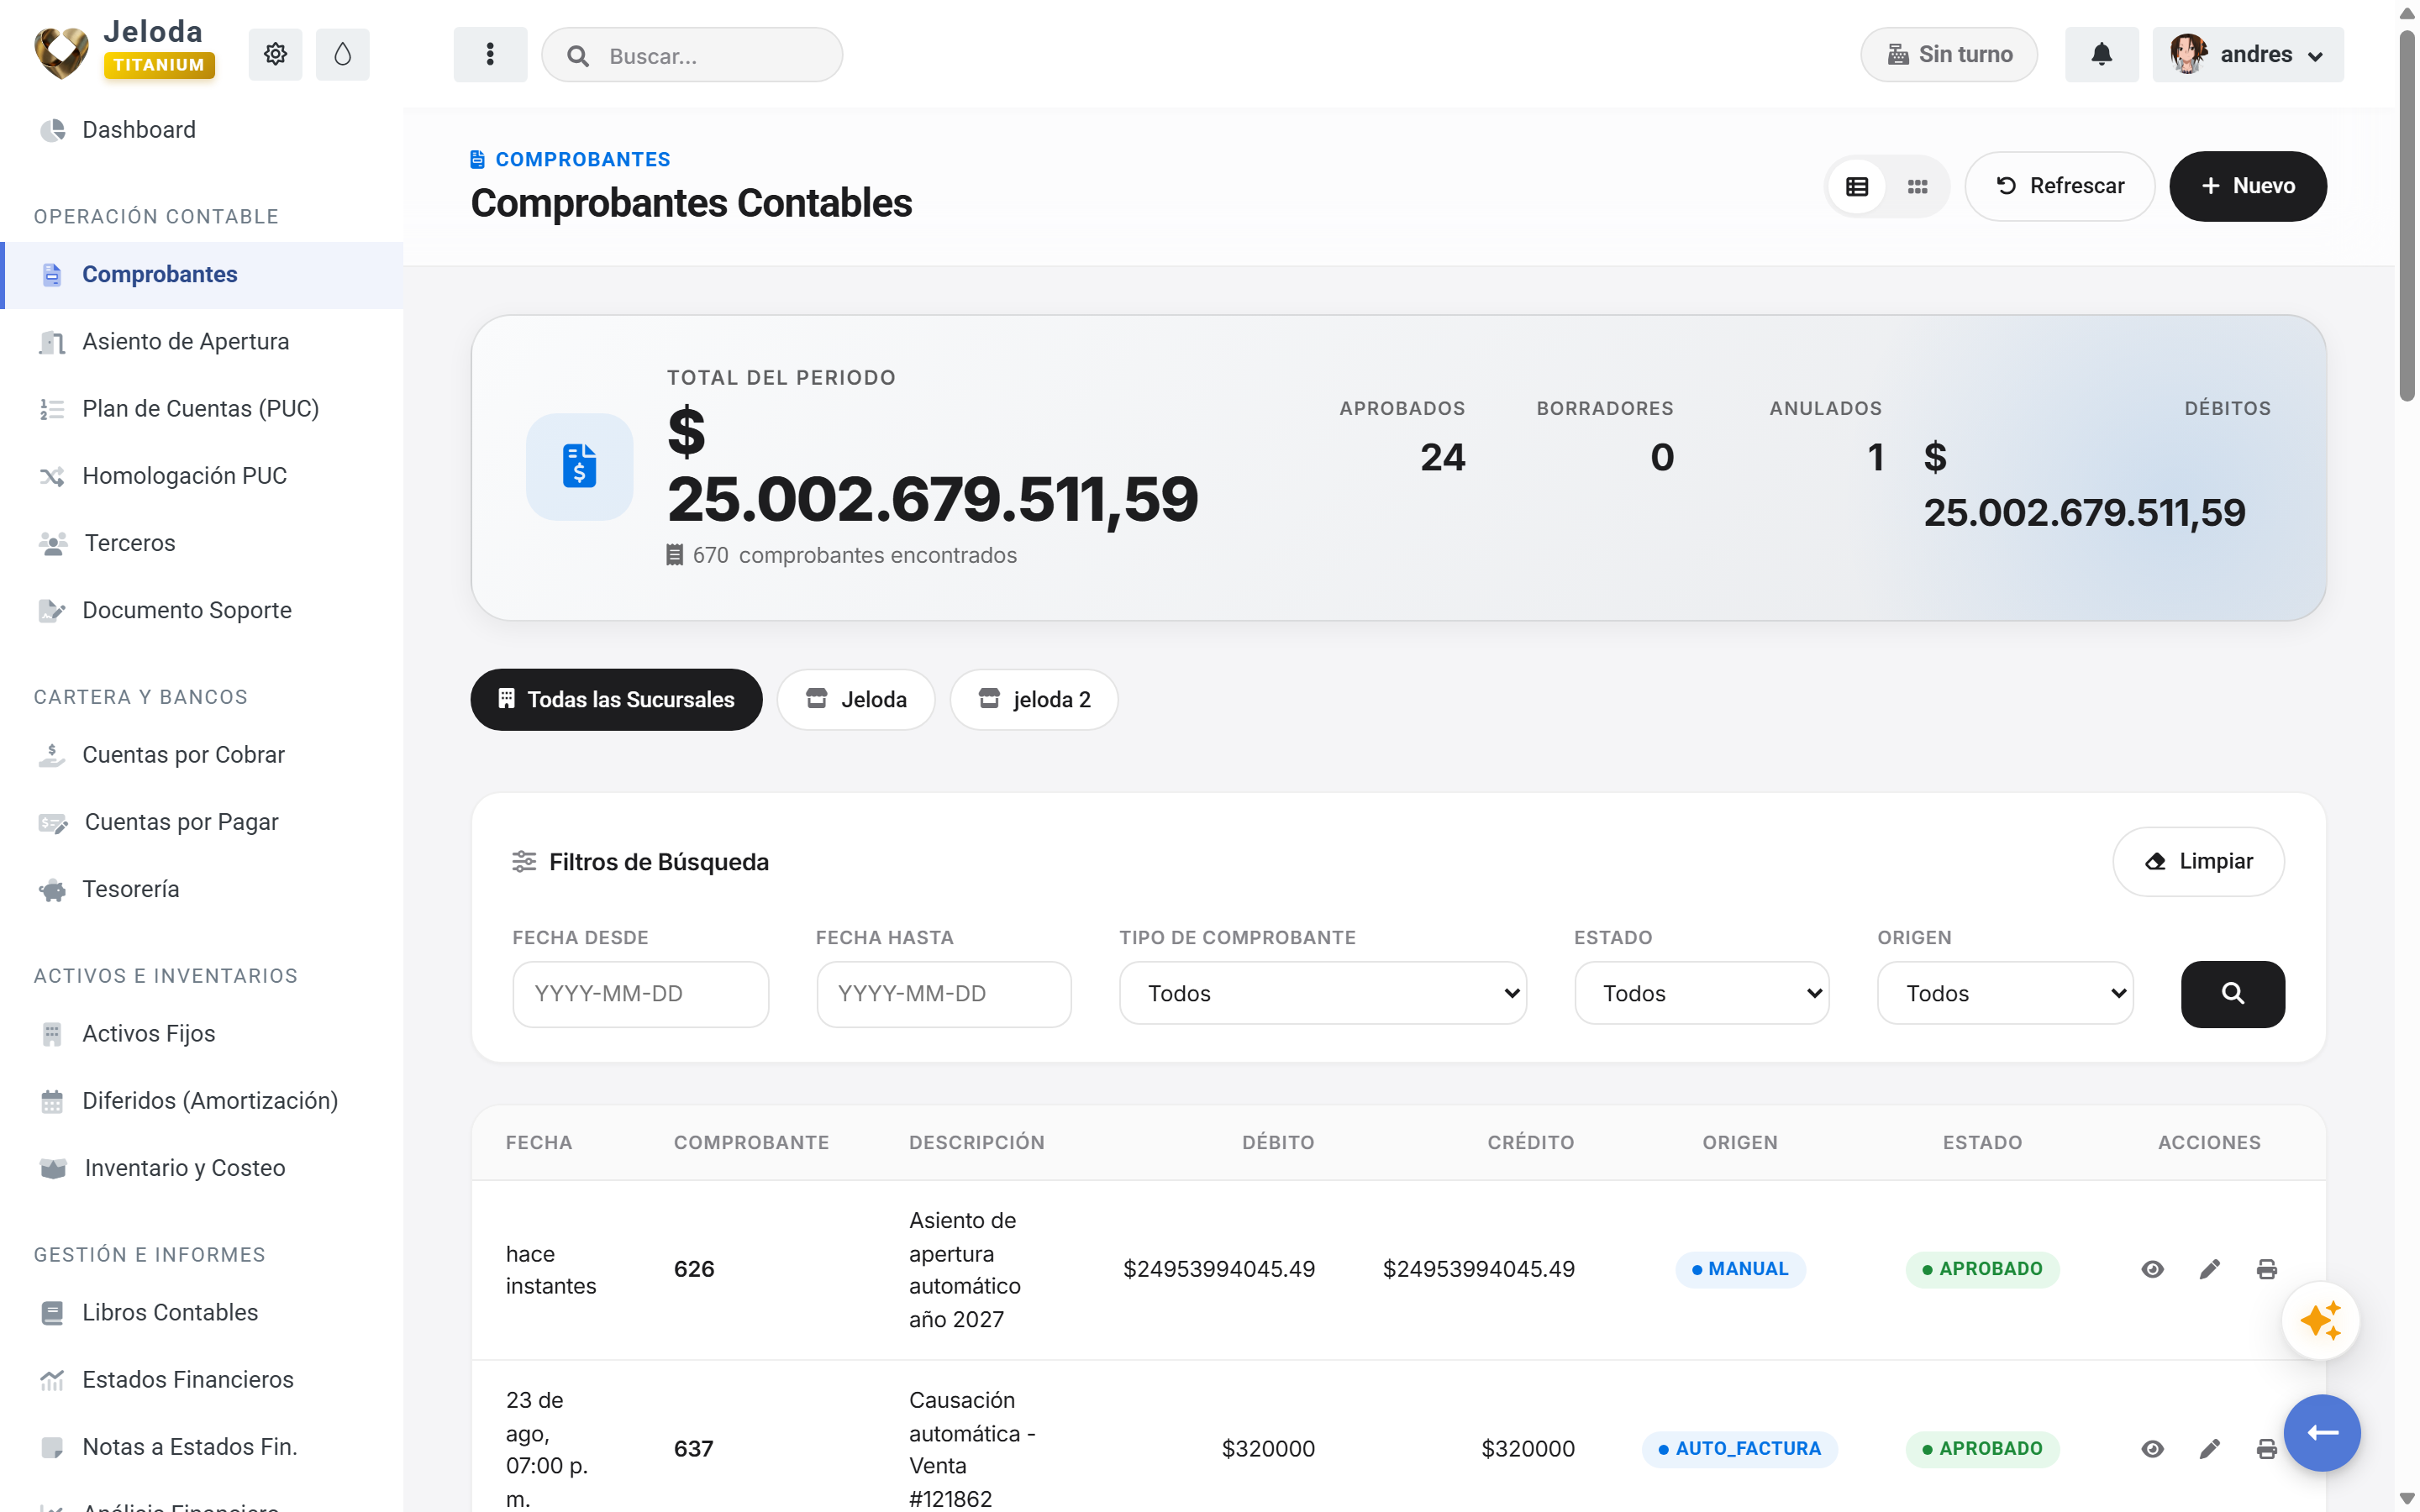Open the settings gear icon

[x=275, y=54]
